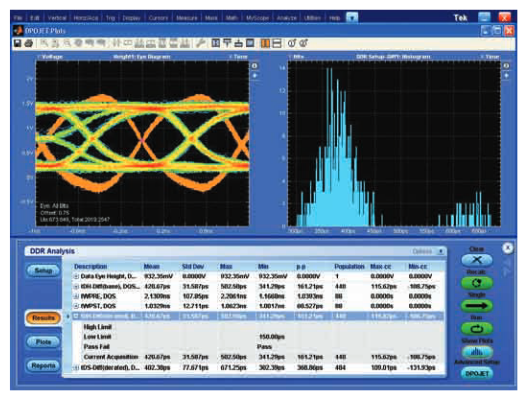Open the Measure menu
Image resolution: width=528 pixels, height=397 pixels.
[187, 18]
